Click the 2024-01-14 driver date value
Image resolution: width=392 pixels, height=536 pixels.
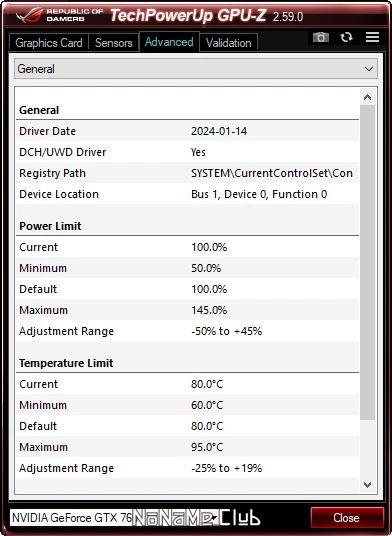coord(219,131)
